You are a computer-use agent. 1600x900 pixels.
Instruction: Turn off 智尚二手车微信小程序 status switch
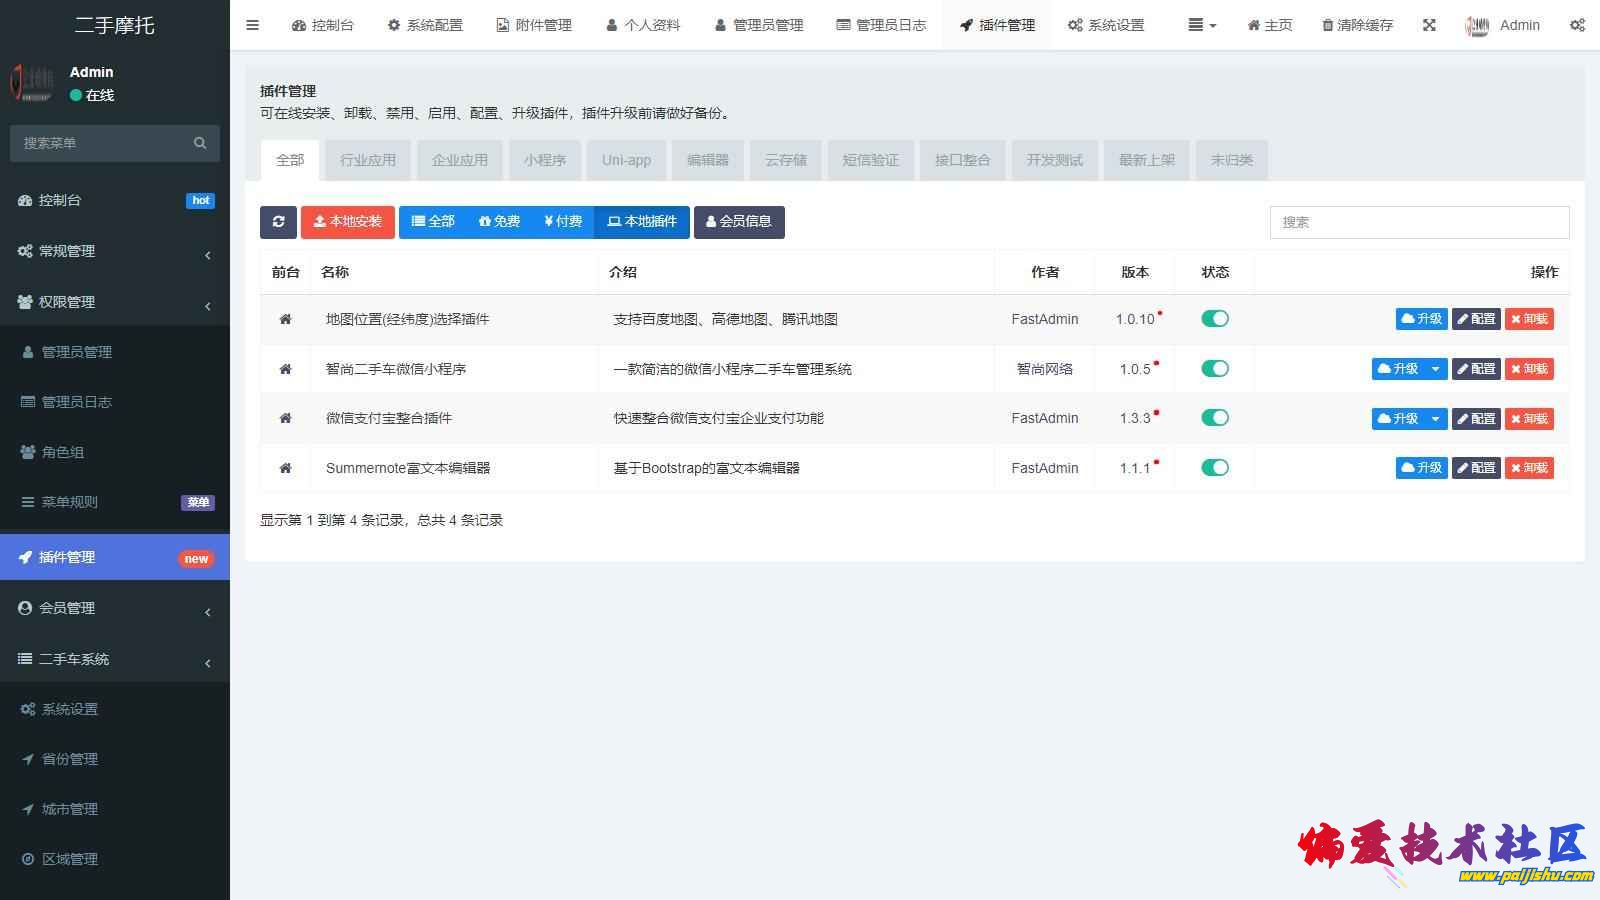pos(1215,369)
